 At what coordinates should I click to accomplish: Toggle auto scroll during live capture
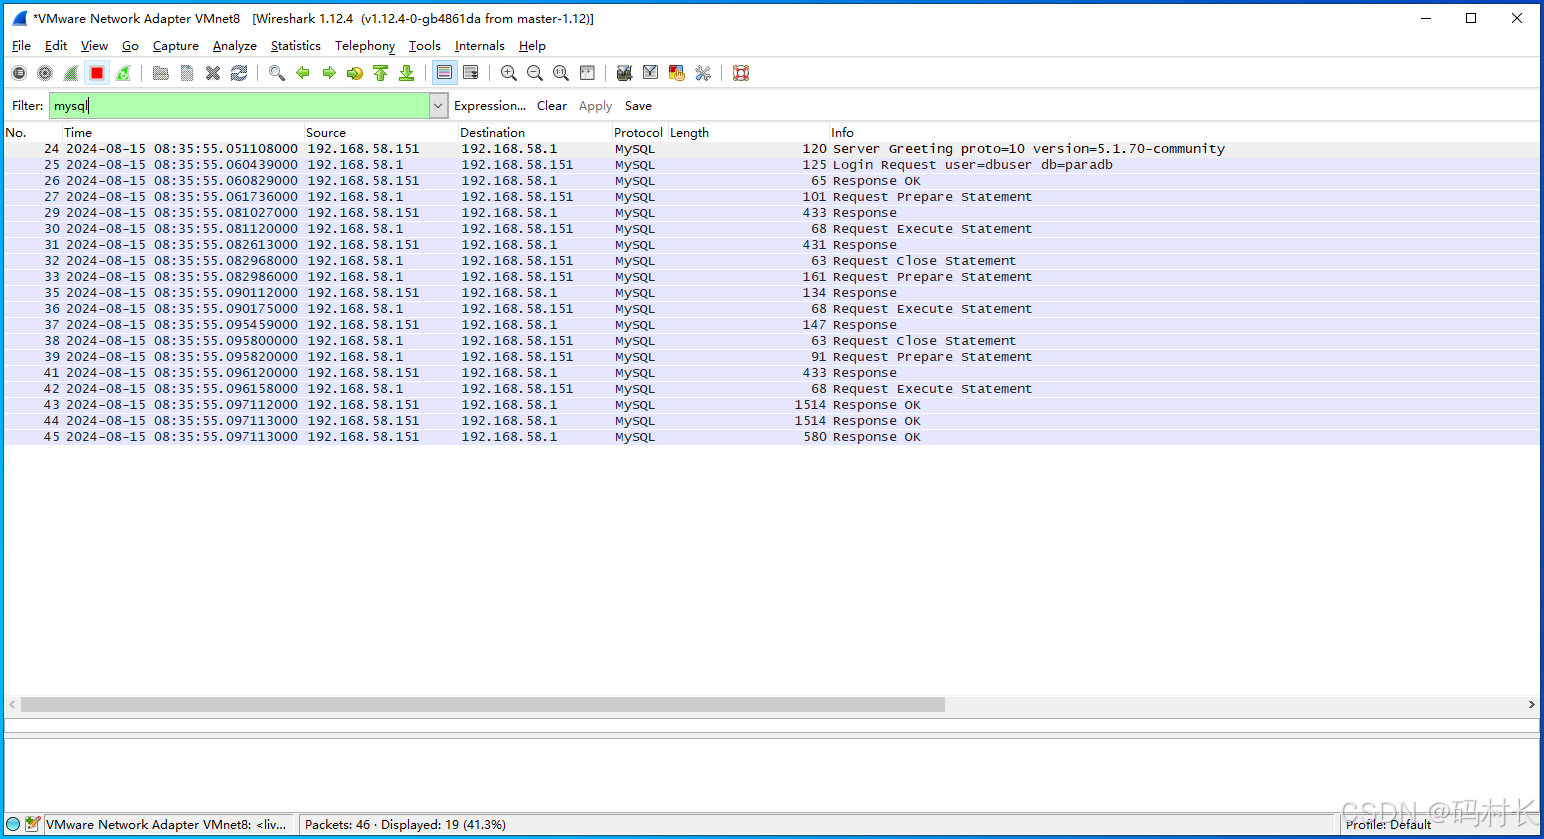pyautogui.click(x=471, y=73)
